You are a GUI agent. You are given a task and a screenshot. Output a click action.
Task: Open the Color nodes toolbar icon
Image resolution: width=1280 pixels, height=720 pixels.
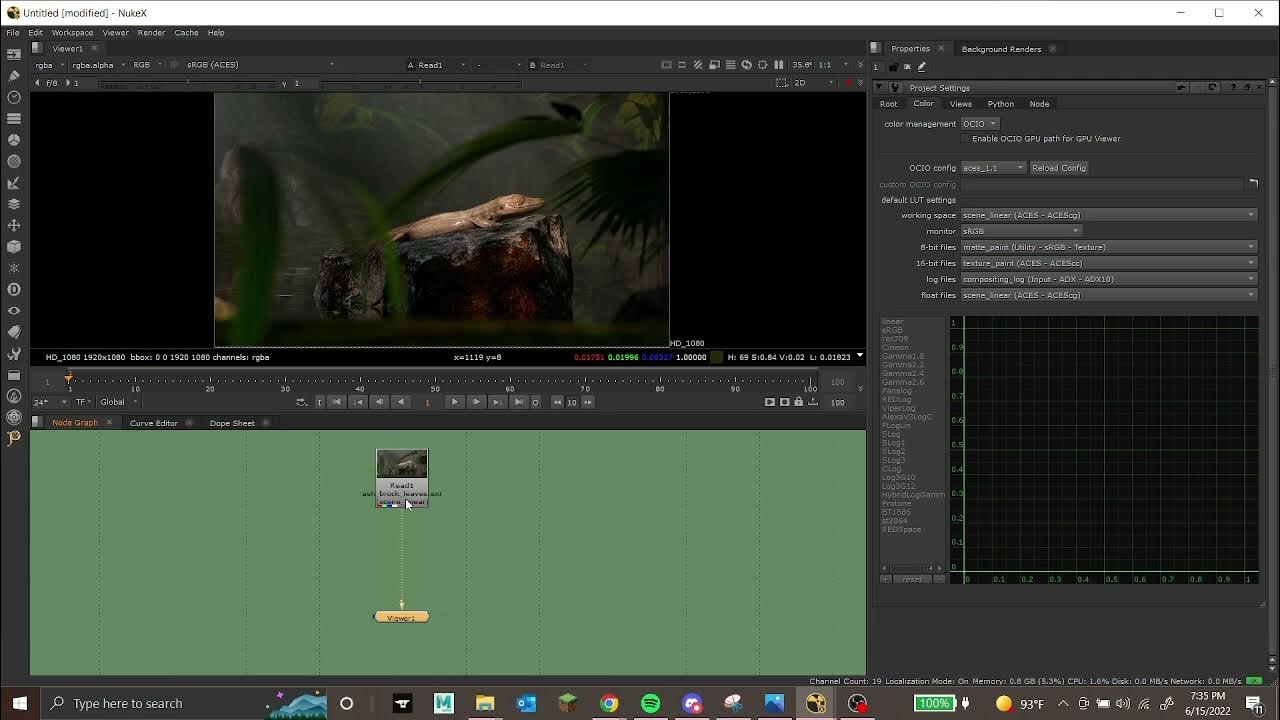(14, 140)
